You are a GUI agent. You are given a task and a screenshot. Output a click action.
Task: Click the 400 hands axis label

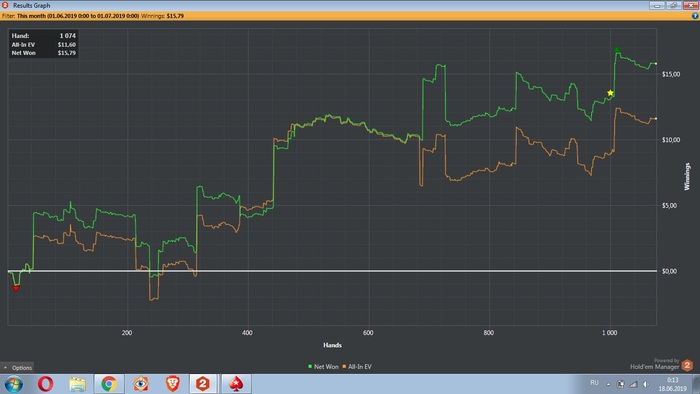(x=247, y=332)
